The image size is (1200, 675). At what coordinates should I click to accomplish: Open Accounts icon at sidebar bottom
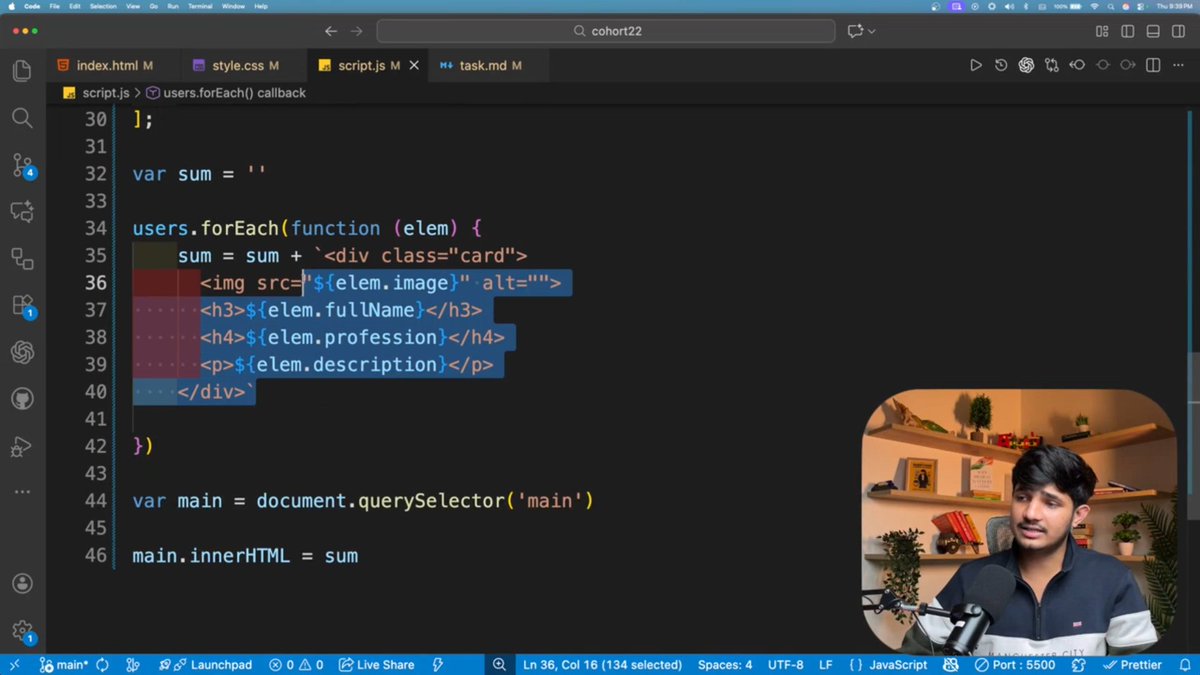pos(22,583)
